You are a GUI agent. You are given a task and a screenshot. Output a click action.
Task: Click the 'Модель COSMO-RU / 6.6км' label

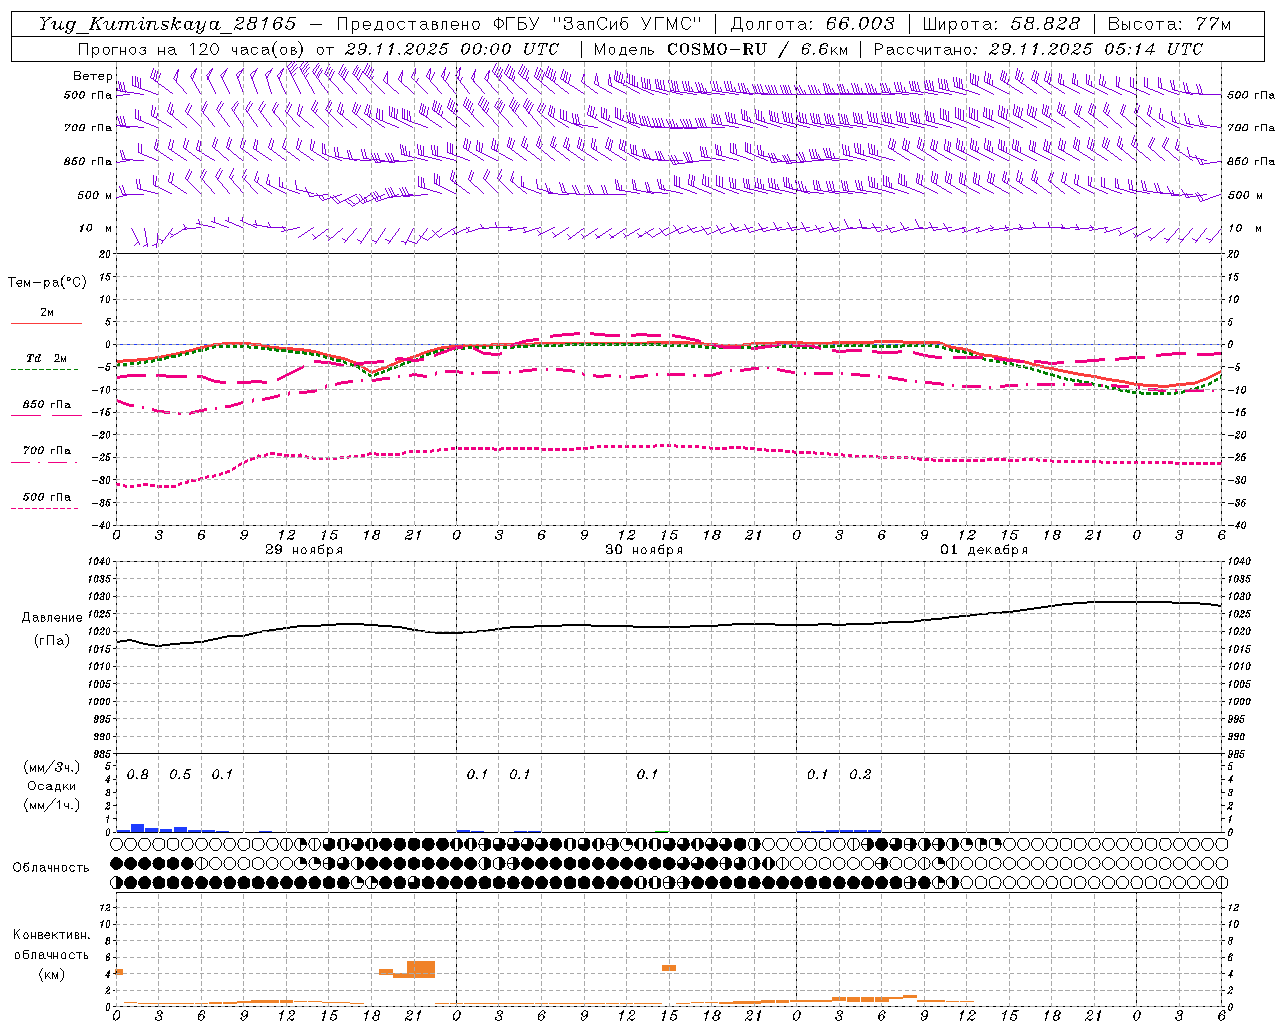720,49
